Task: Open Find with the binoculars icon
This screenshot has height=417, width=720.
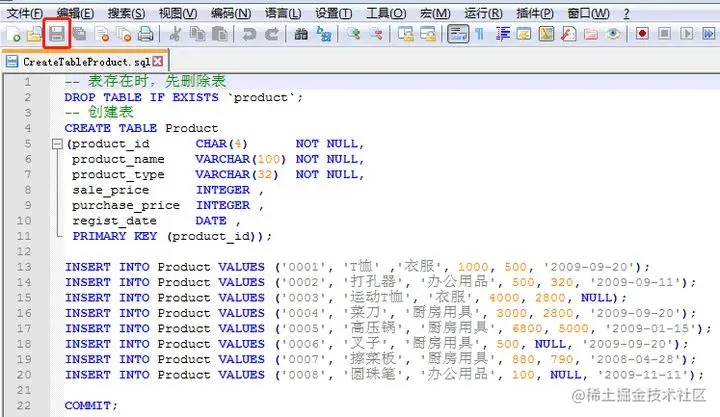Action: pos(301,34)
